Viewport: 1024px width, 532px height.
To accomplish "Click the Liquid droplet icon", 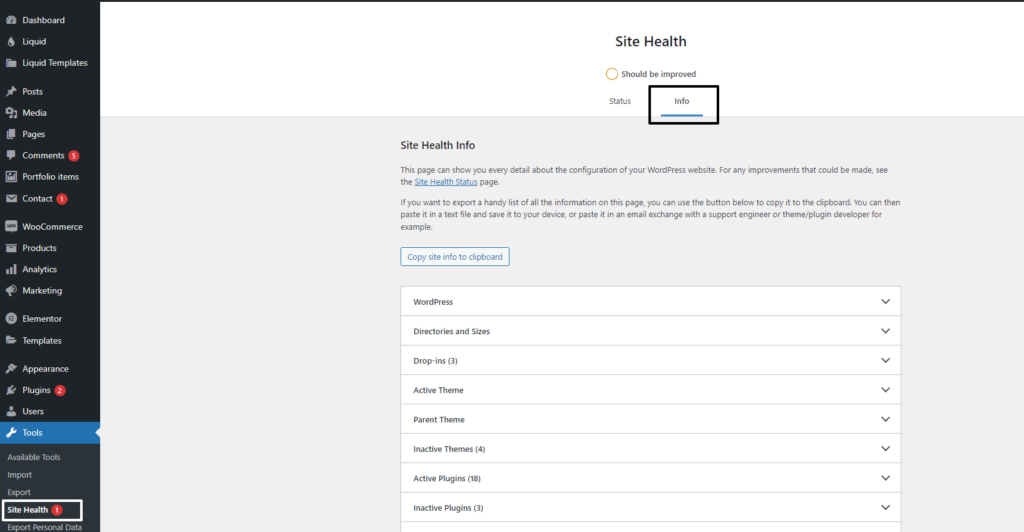I will (11, 41).
